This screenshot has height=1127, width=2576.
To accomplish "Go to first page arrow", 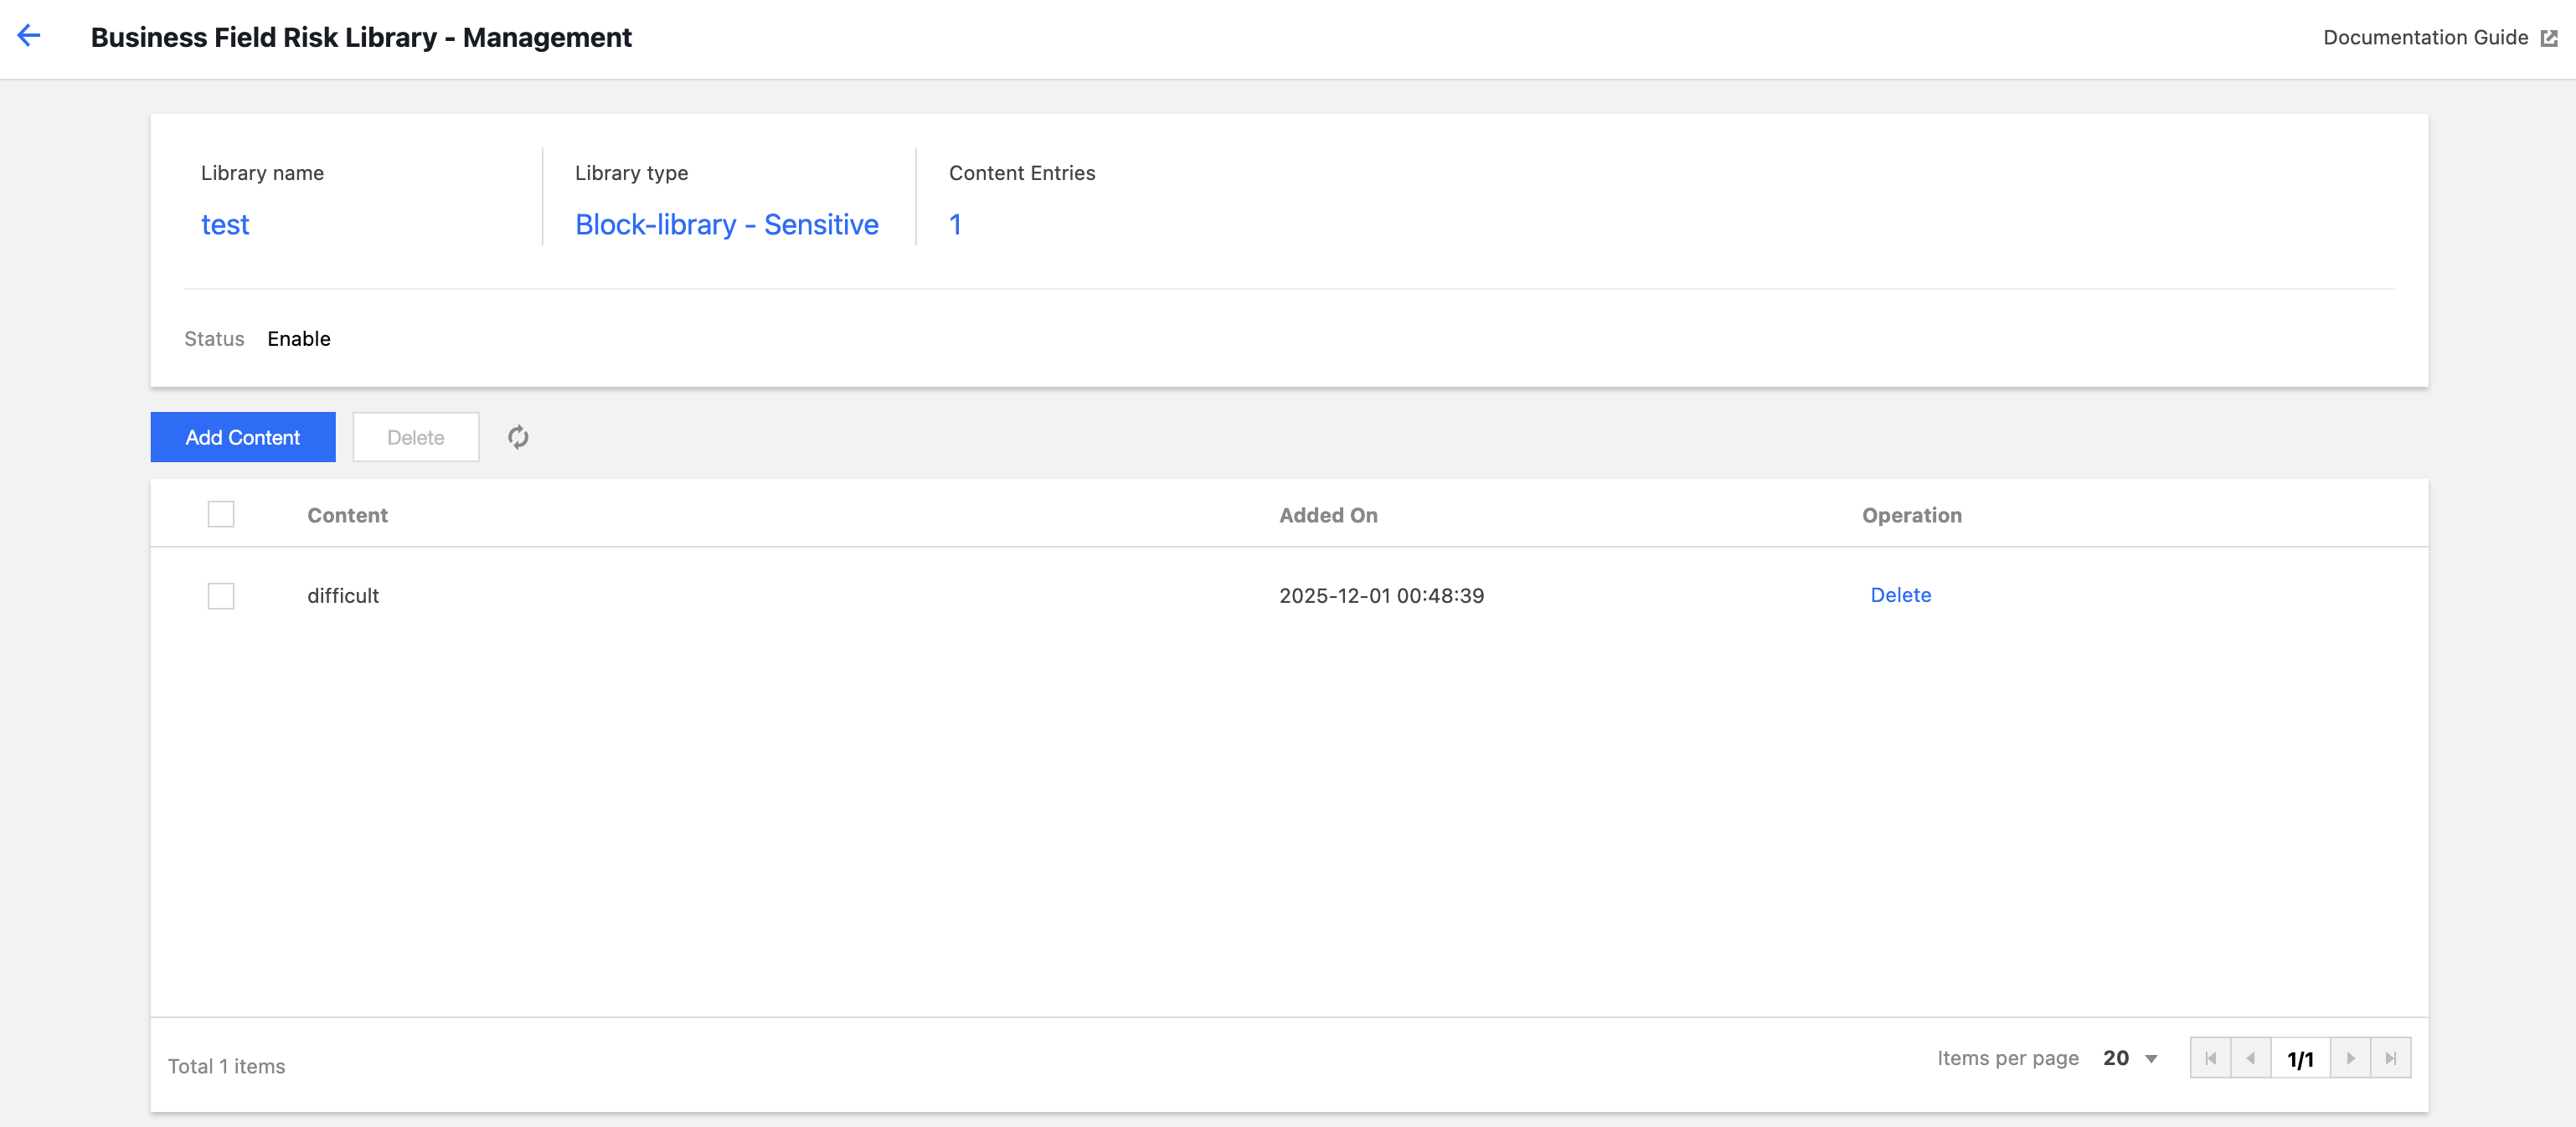I will (2210, 1058).
